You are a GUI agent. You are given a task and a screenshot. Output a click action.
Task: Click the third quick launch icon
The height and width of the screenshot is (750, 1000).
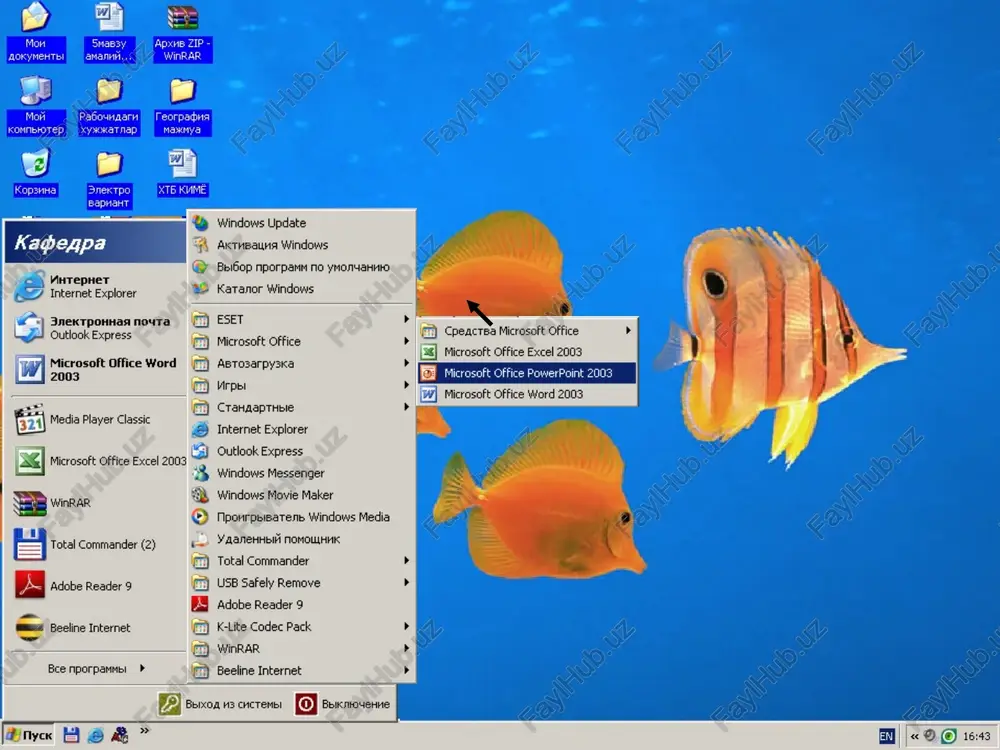coord(120,735)
